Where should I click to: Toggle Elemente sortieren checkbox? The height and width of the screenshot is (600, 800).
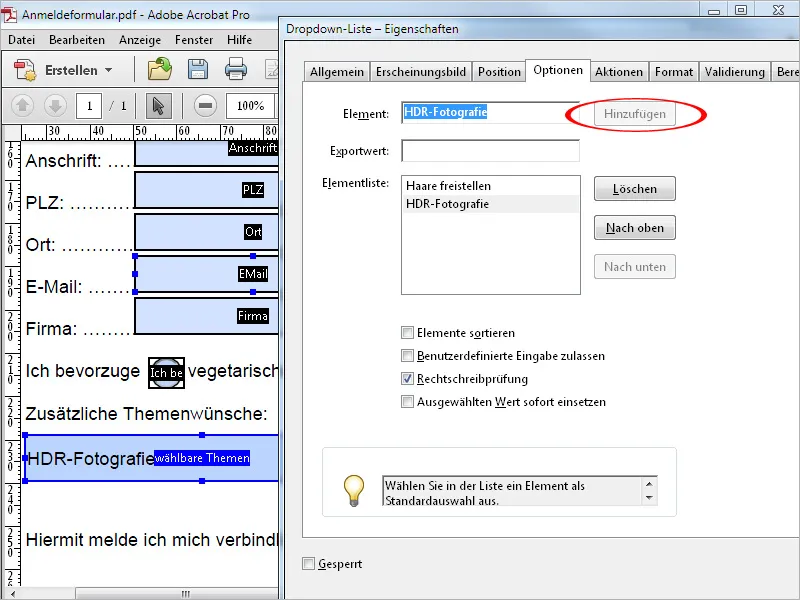[x=407, y=333]
